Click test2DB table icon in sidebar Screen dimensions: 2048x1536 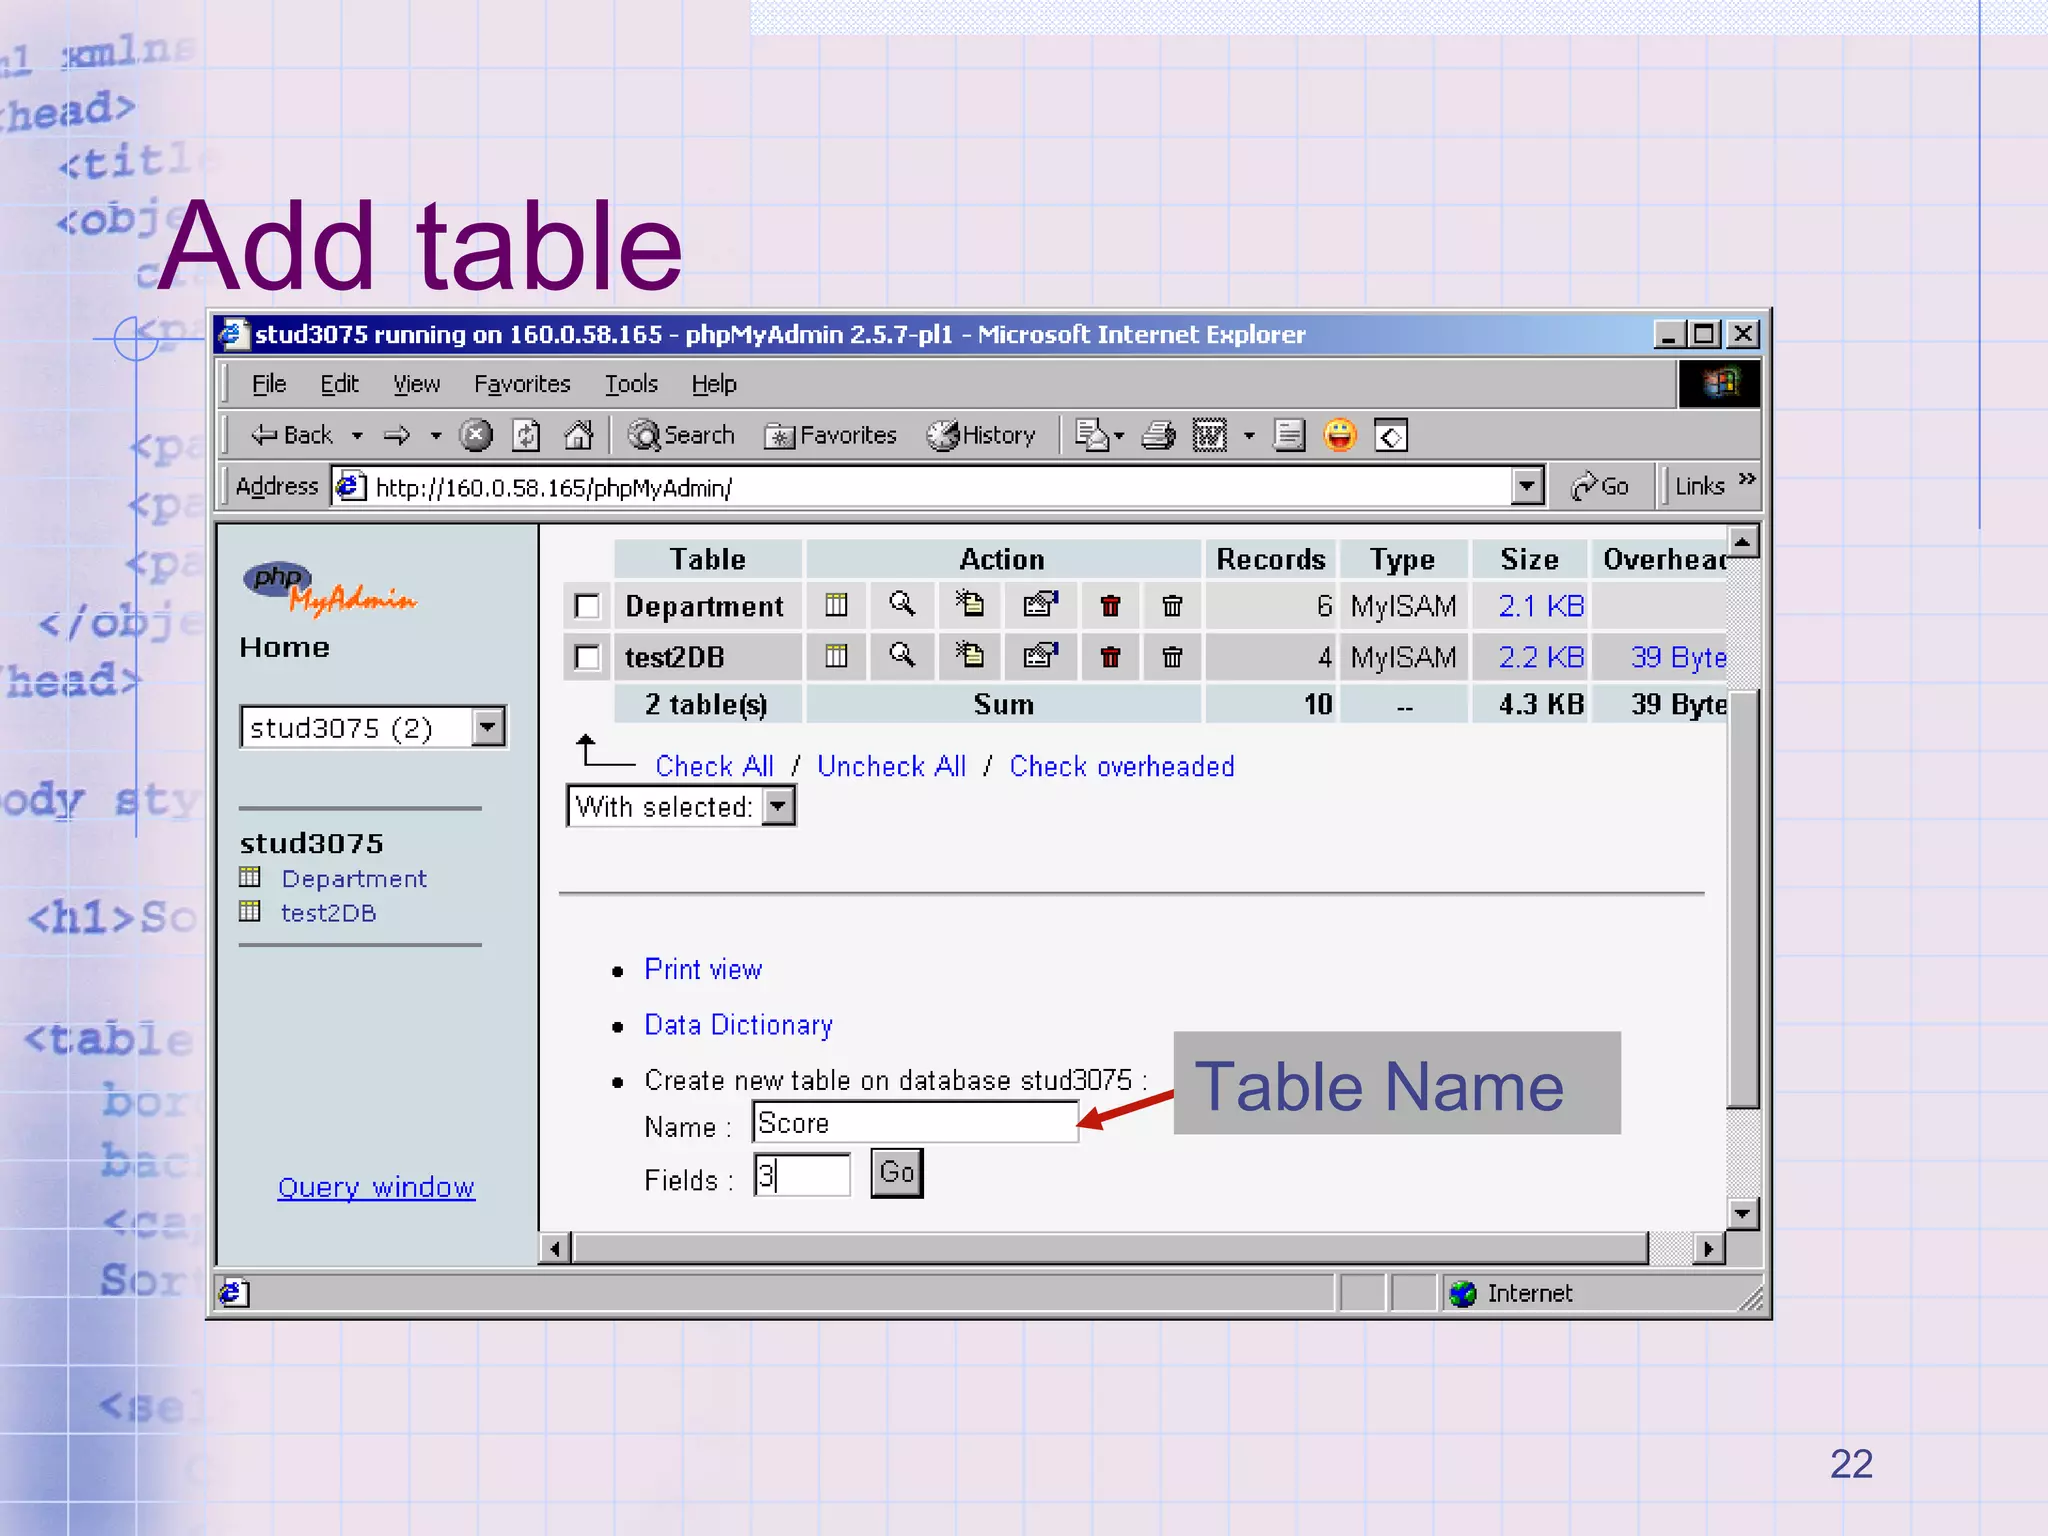click(x=250, y=911)
